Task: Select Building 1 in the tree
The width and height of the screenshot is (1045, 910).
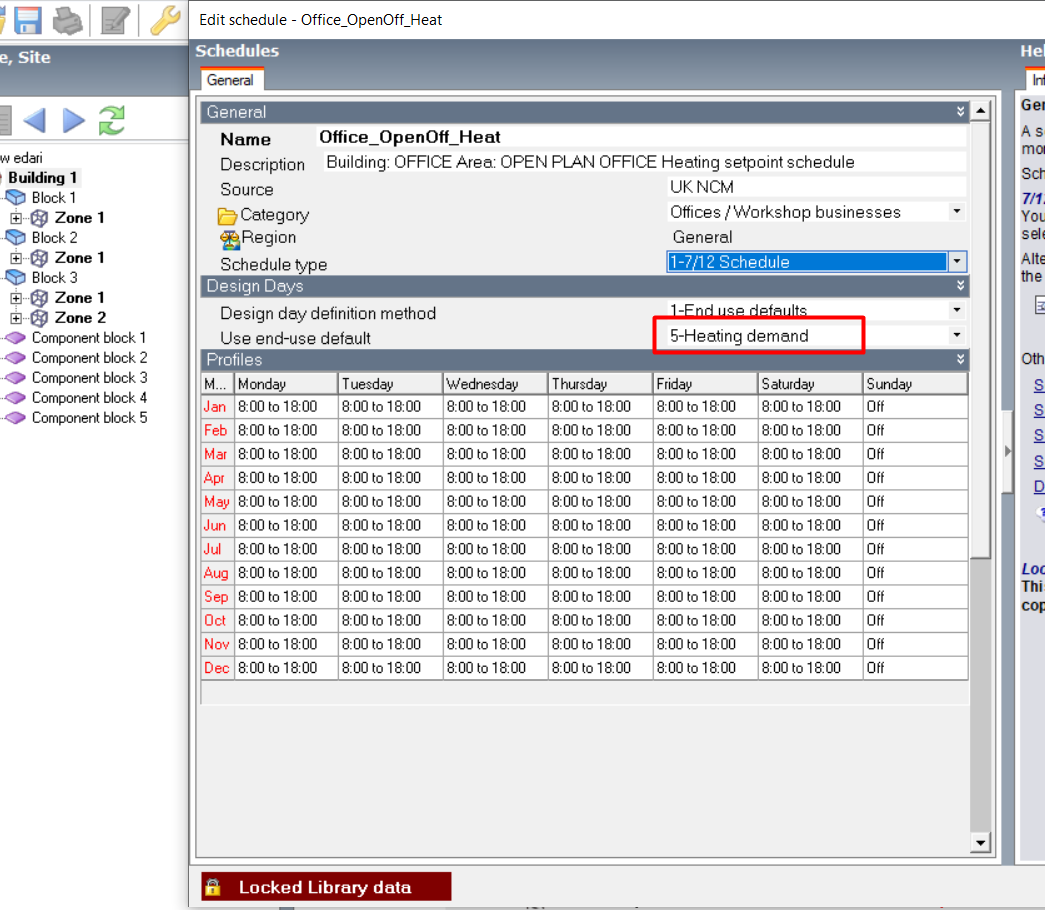Action: click(43, 177)
